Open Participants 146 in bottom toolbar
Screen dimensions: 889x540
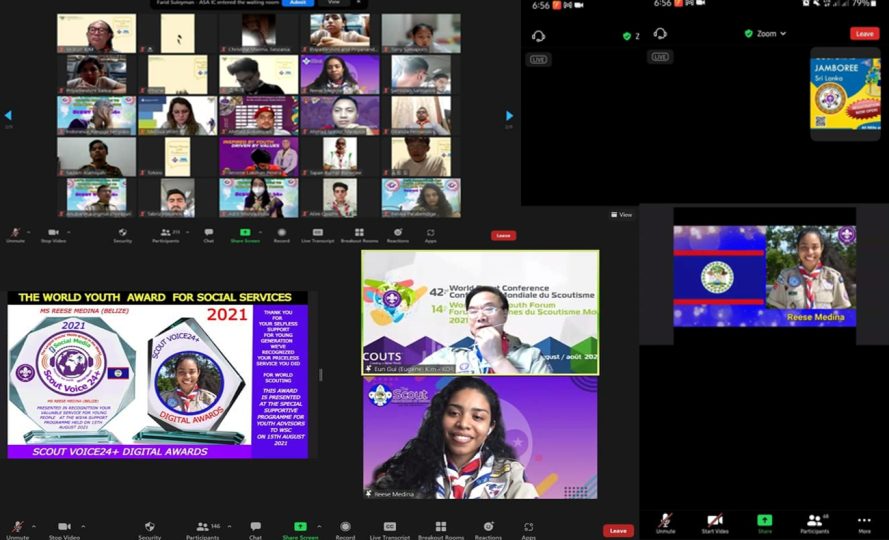(x=202, y=530)
